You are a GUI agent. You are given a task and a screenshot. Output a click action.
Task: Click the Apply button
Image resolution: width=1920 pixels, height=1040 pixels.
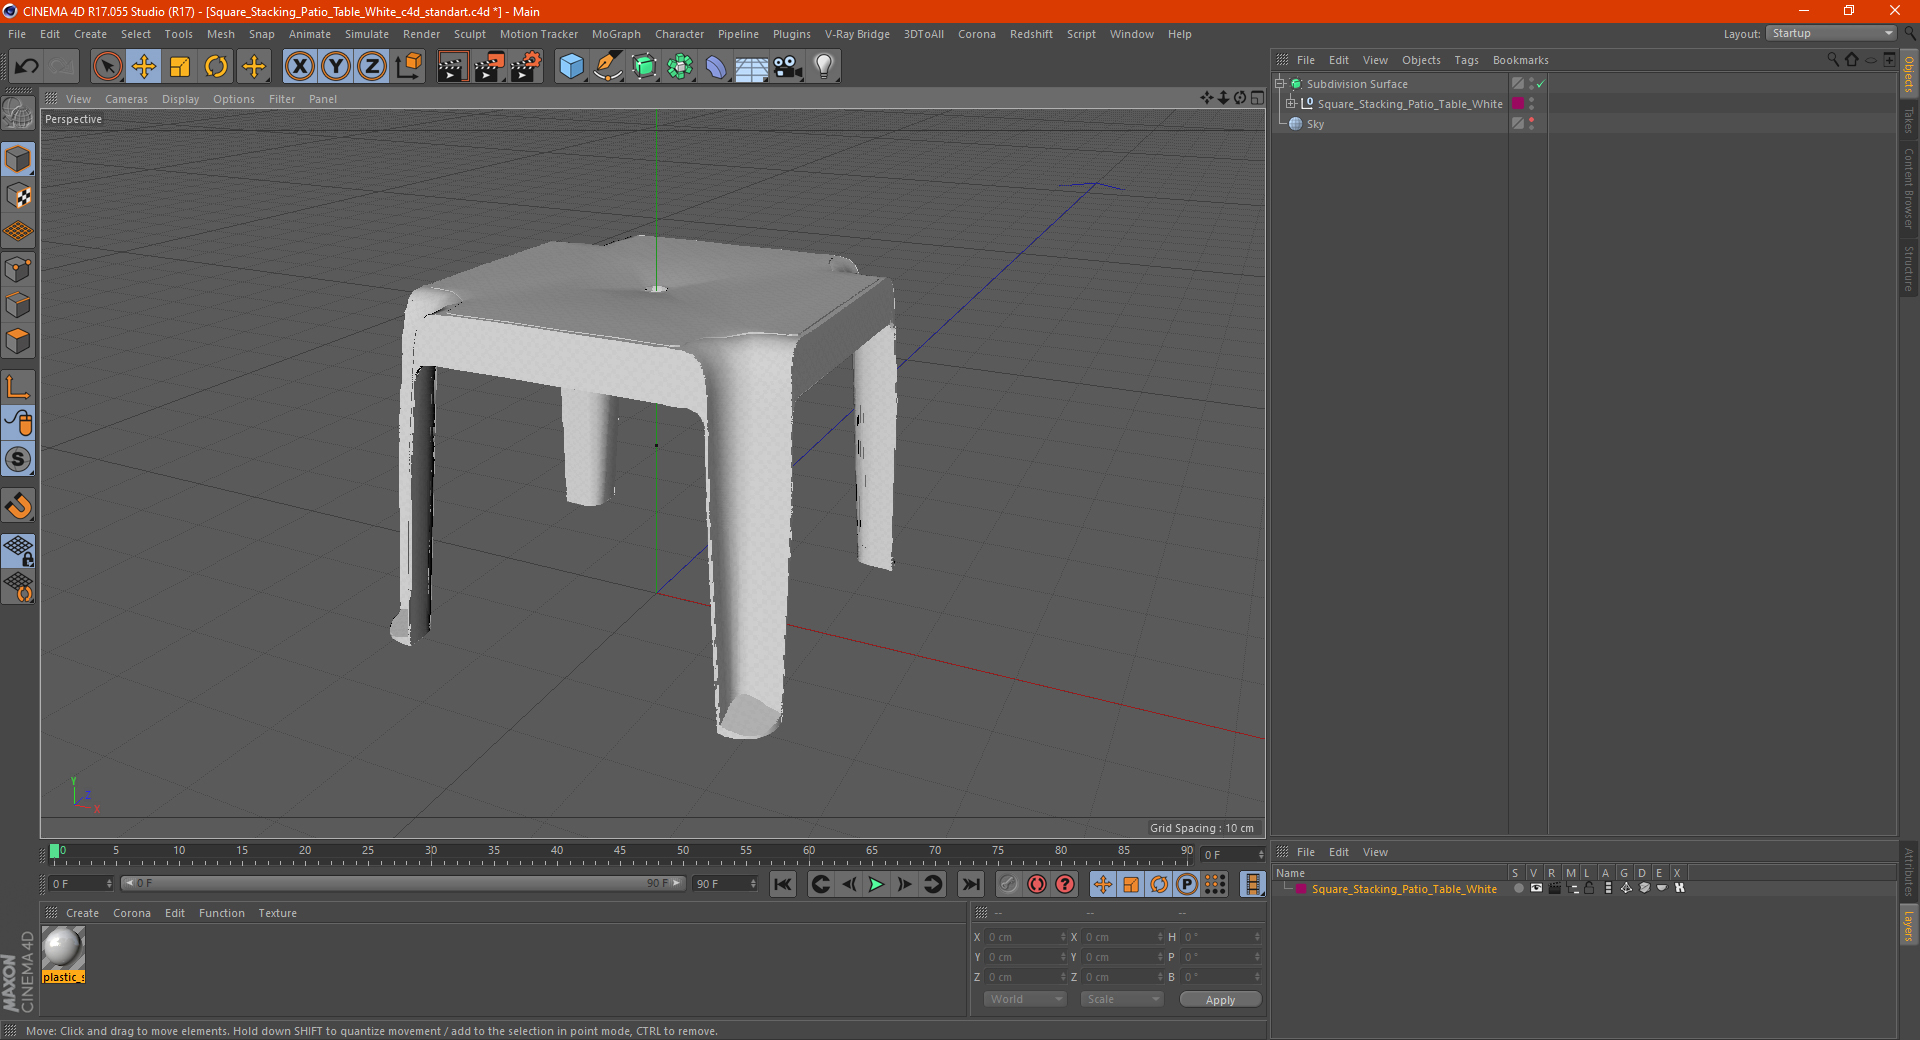click(1220, 1000)
